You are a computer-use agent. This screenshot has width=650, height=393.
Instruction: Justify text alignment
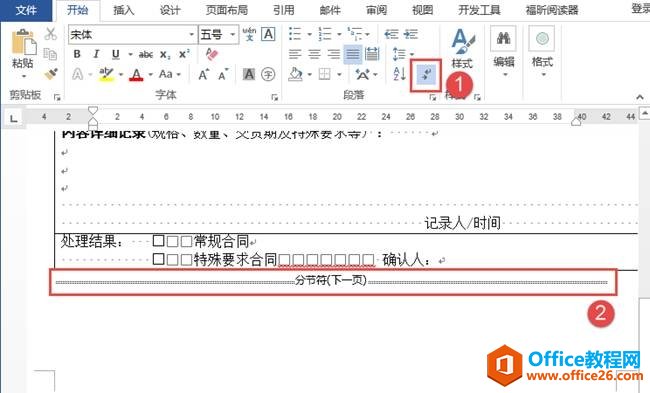[353, 54]
